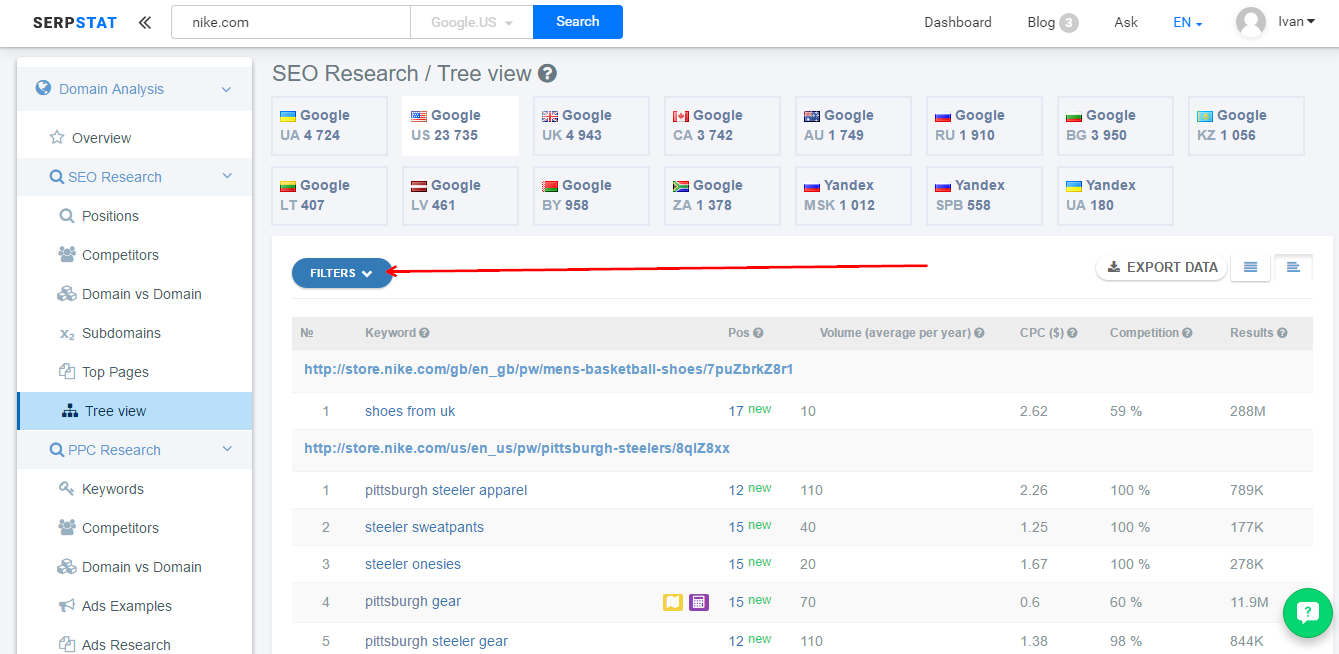Viewport: 1339px width, 654px height.
Task: Select Google RU 1 910 database
Action: coord(984,126)
